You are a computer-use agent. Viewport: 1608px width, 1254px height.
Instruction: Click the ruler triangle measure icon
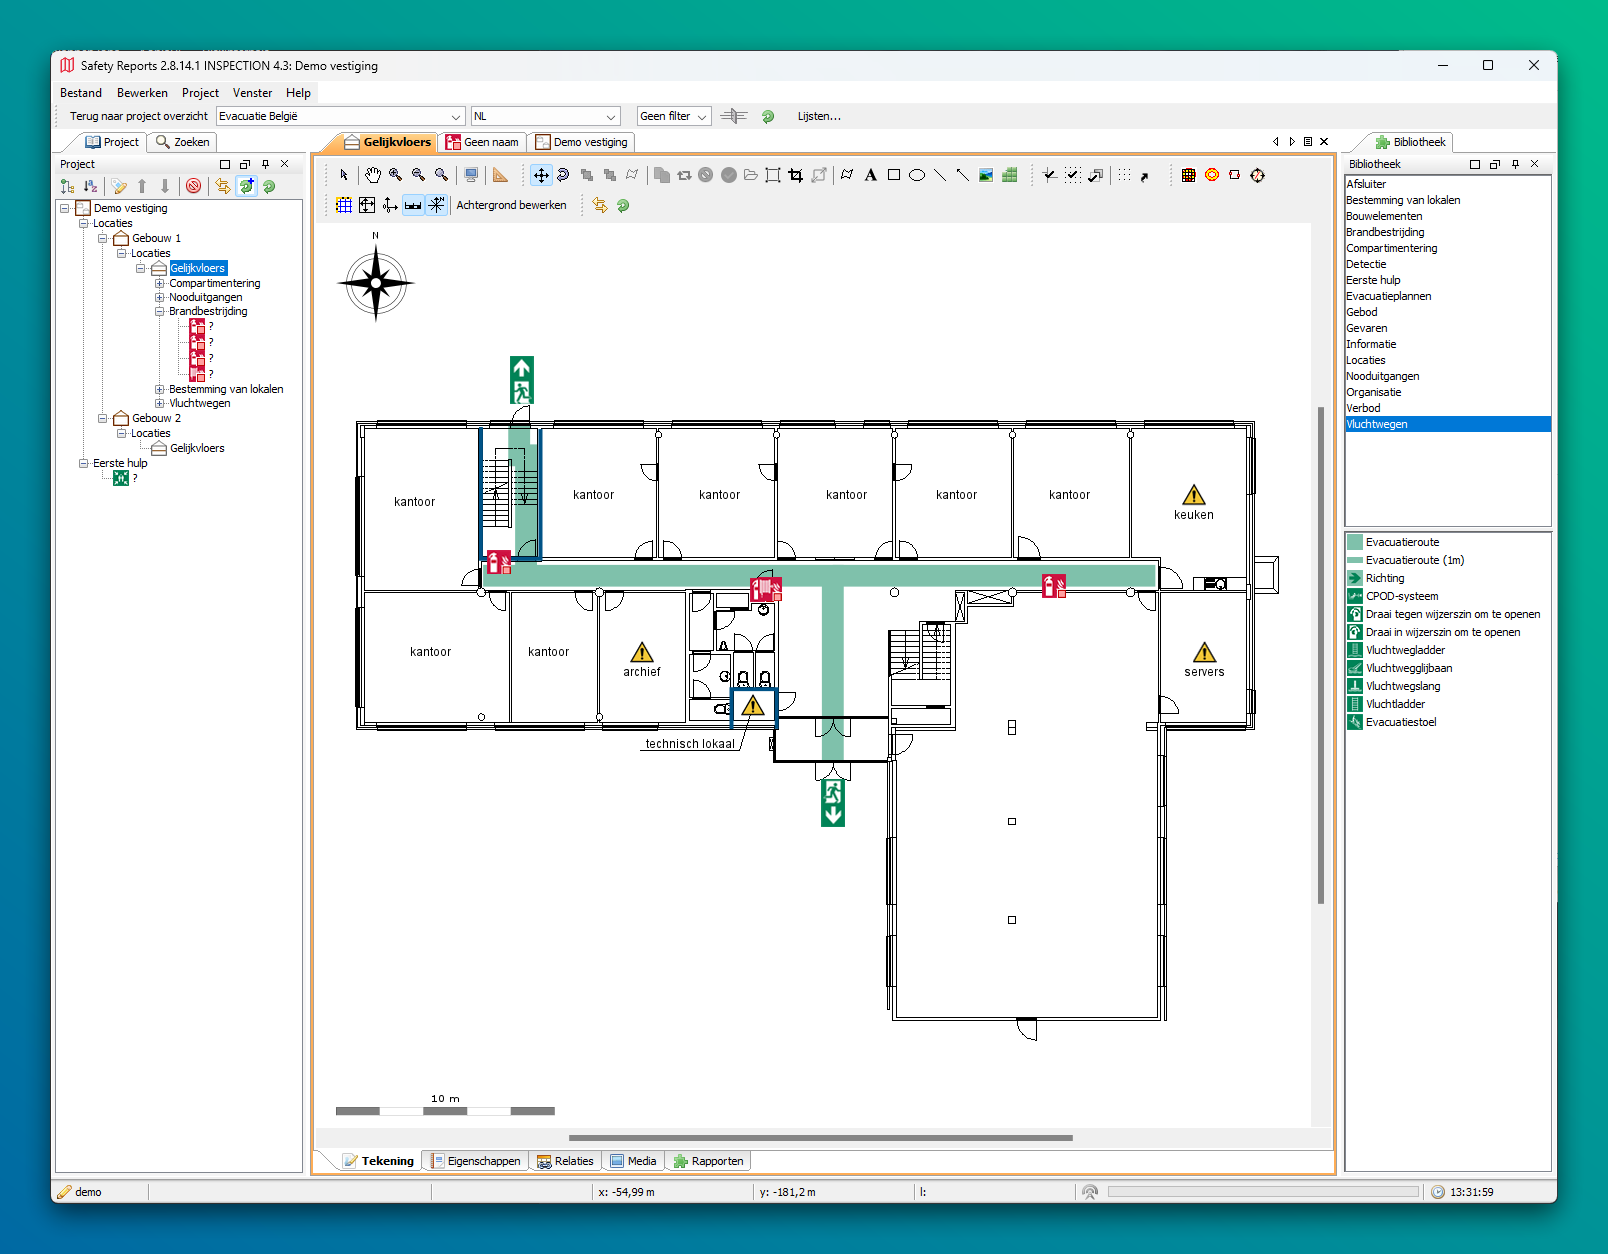coord(500,175)
